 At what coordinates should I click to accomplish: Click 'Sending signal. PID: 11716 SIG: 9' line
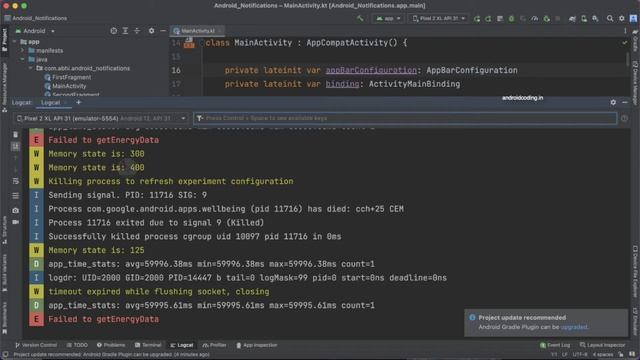(x=127, y=195)
